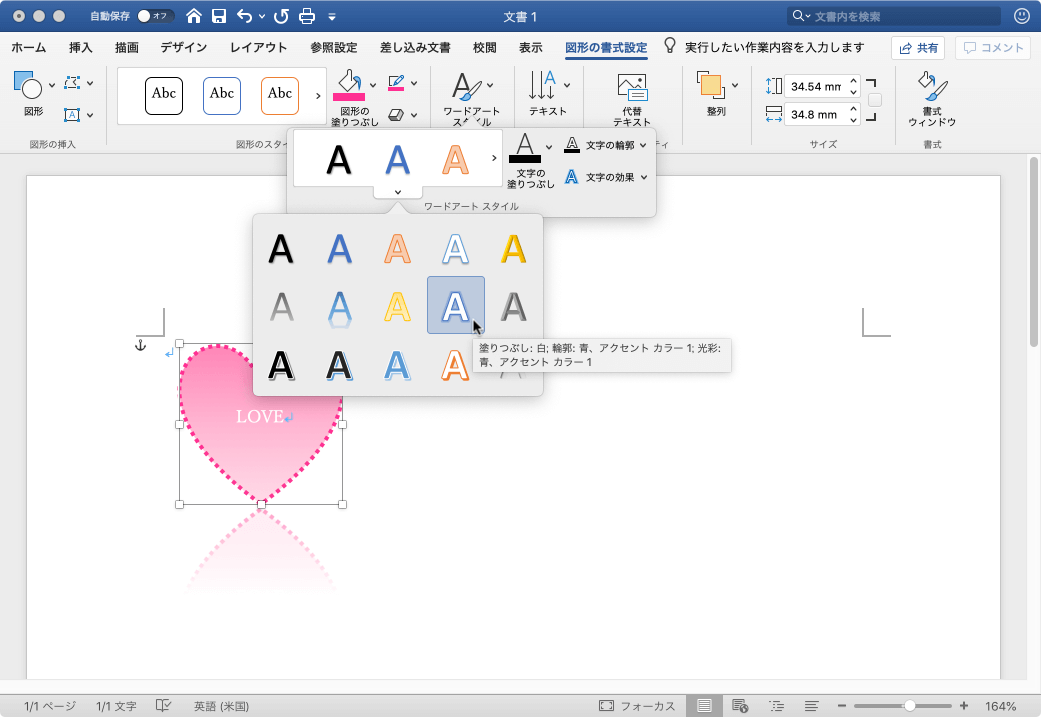
Task: Undo last action arrow icon
Action: coord(244,16)
